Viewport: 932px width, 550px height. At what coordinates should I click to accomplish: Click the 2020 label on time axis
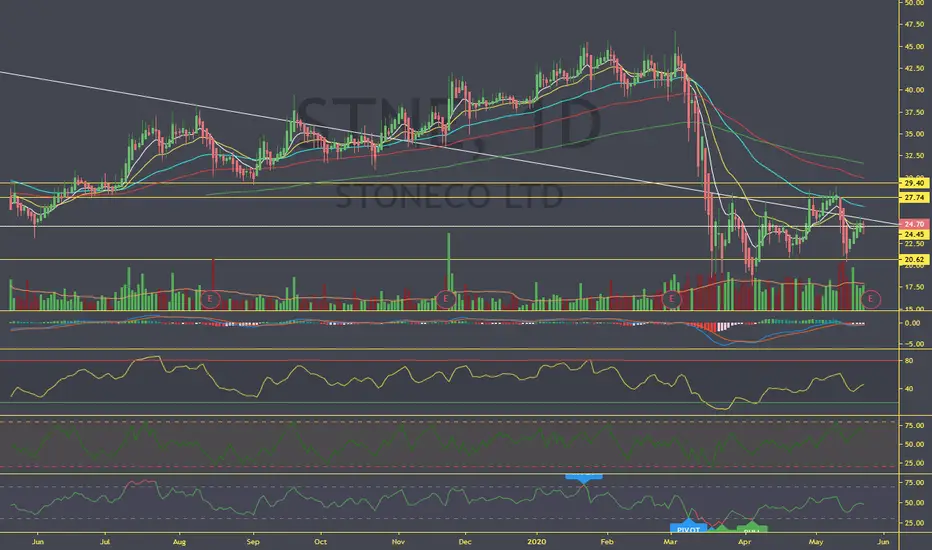[x=537, y=542]
